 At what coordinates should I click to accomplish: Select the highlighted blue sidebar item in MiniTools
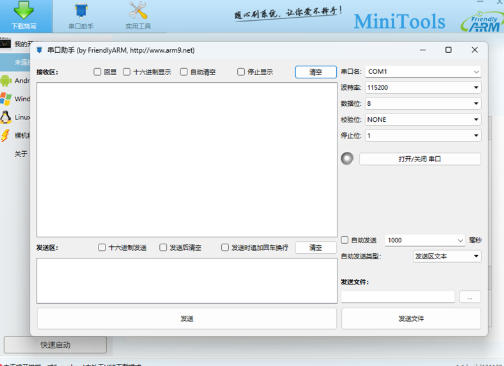tap(15, 62)
